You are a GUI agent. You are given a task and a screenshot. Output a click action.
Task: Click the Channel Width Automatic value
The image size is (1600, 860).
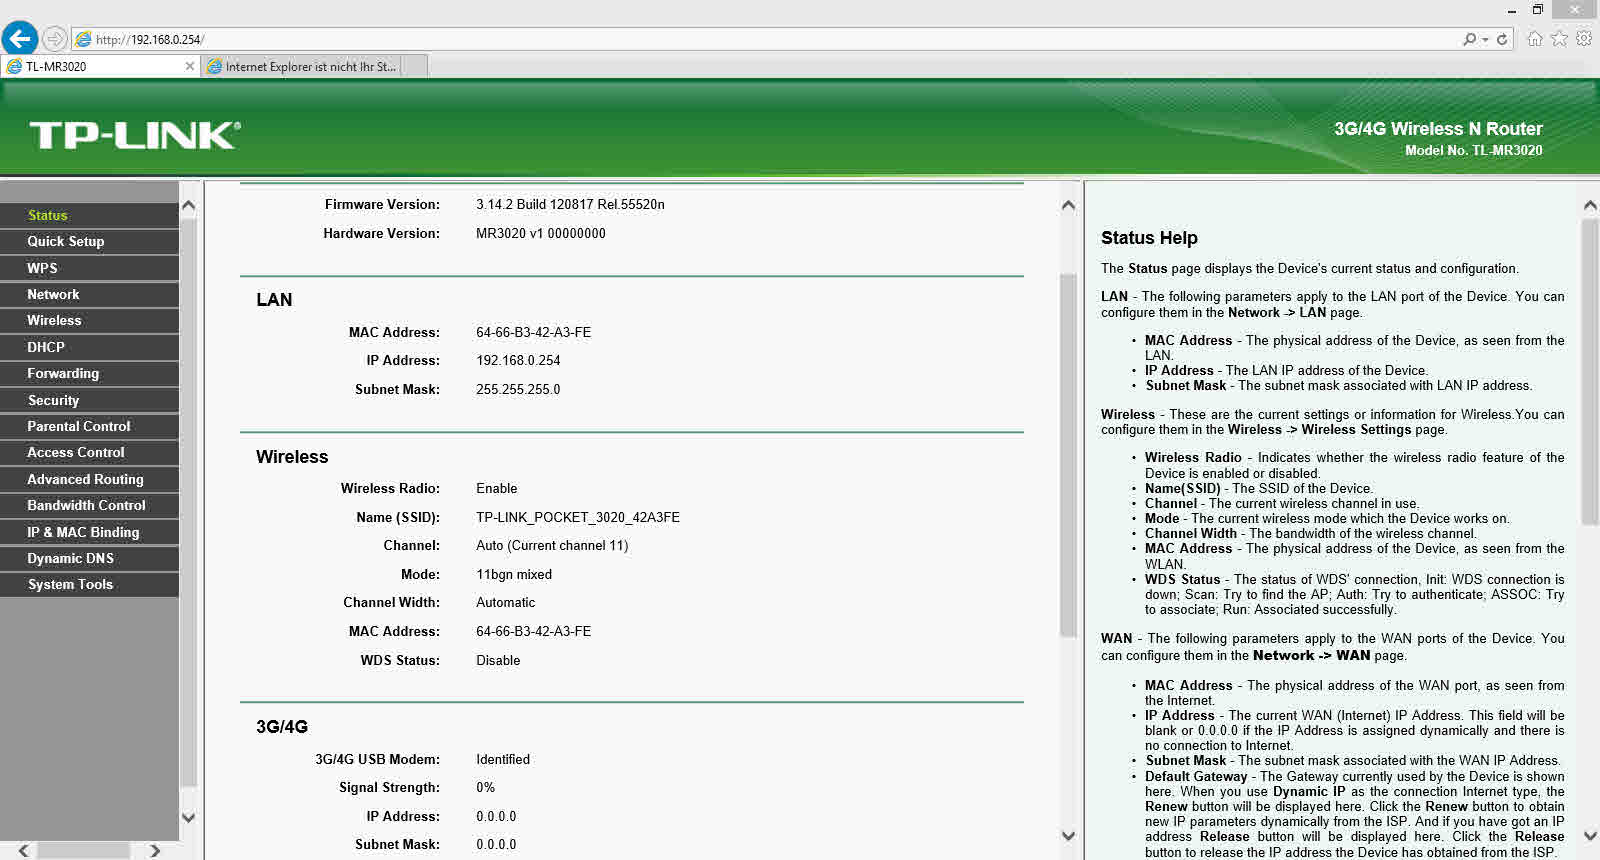[505, 602]
